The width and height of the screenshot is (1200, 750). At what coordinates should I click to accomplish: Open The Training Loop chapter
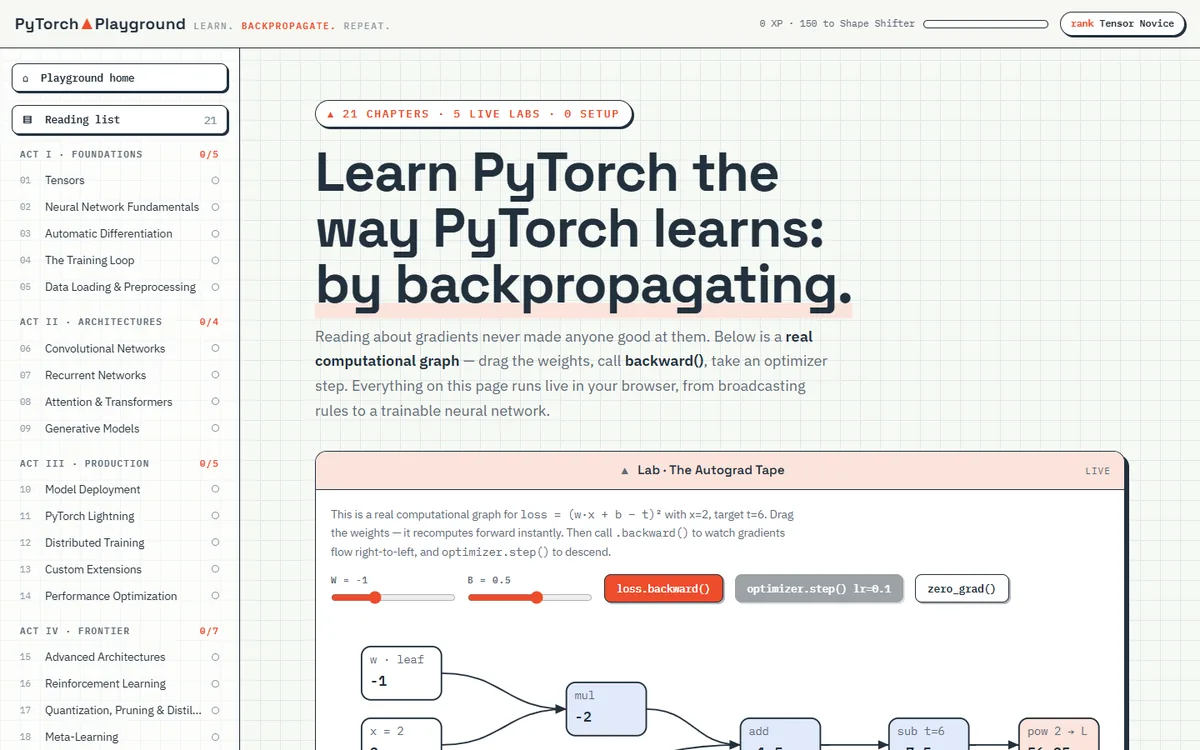[x=119, y=260]
